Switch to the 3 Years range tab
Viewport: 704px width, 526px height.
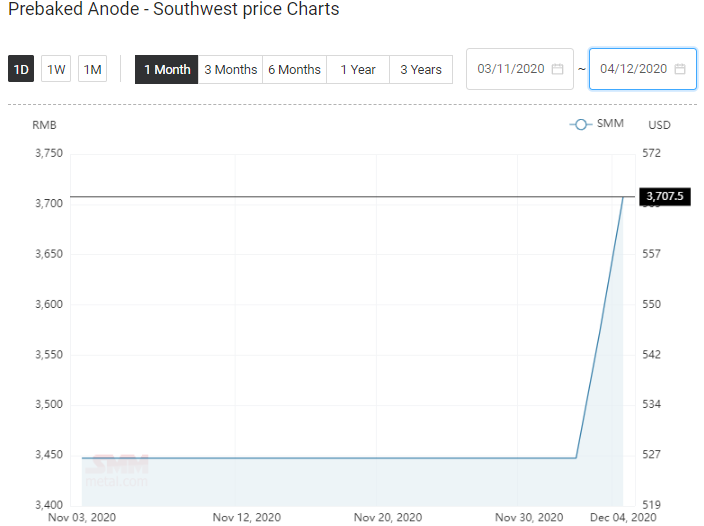tap(420, 69)
